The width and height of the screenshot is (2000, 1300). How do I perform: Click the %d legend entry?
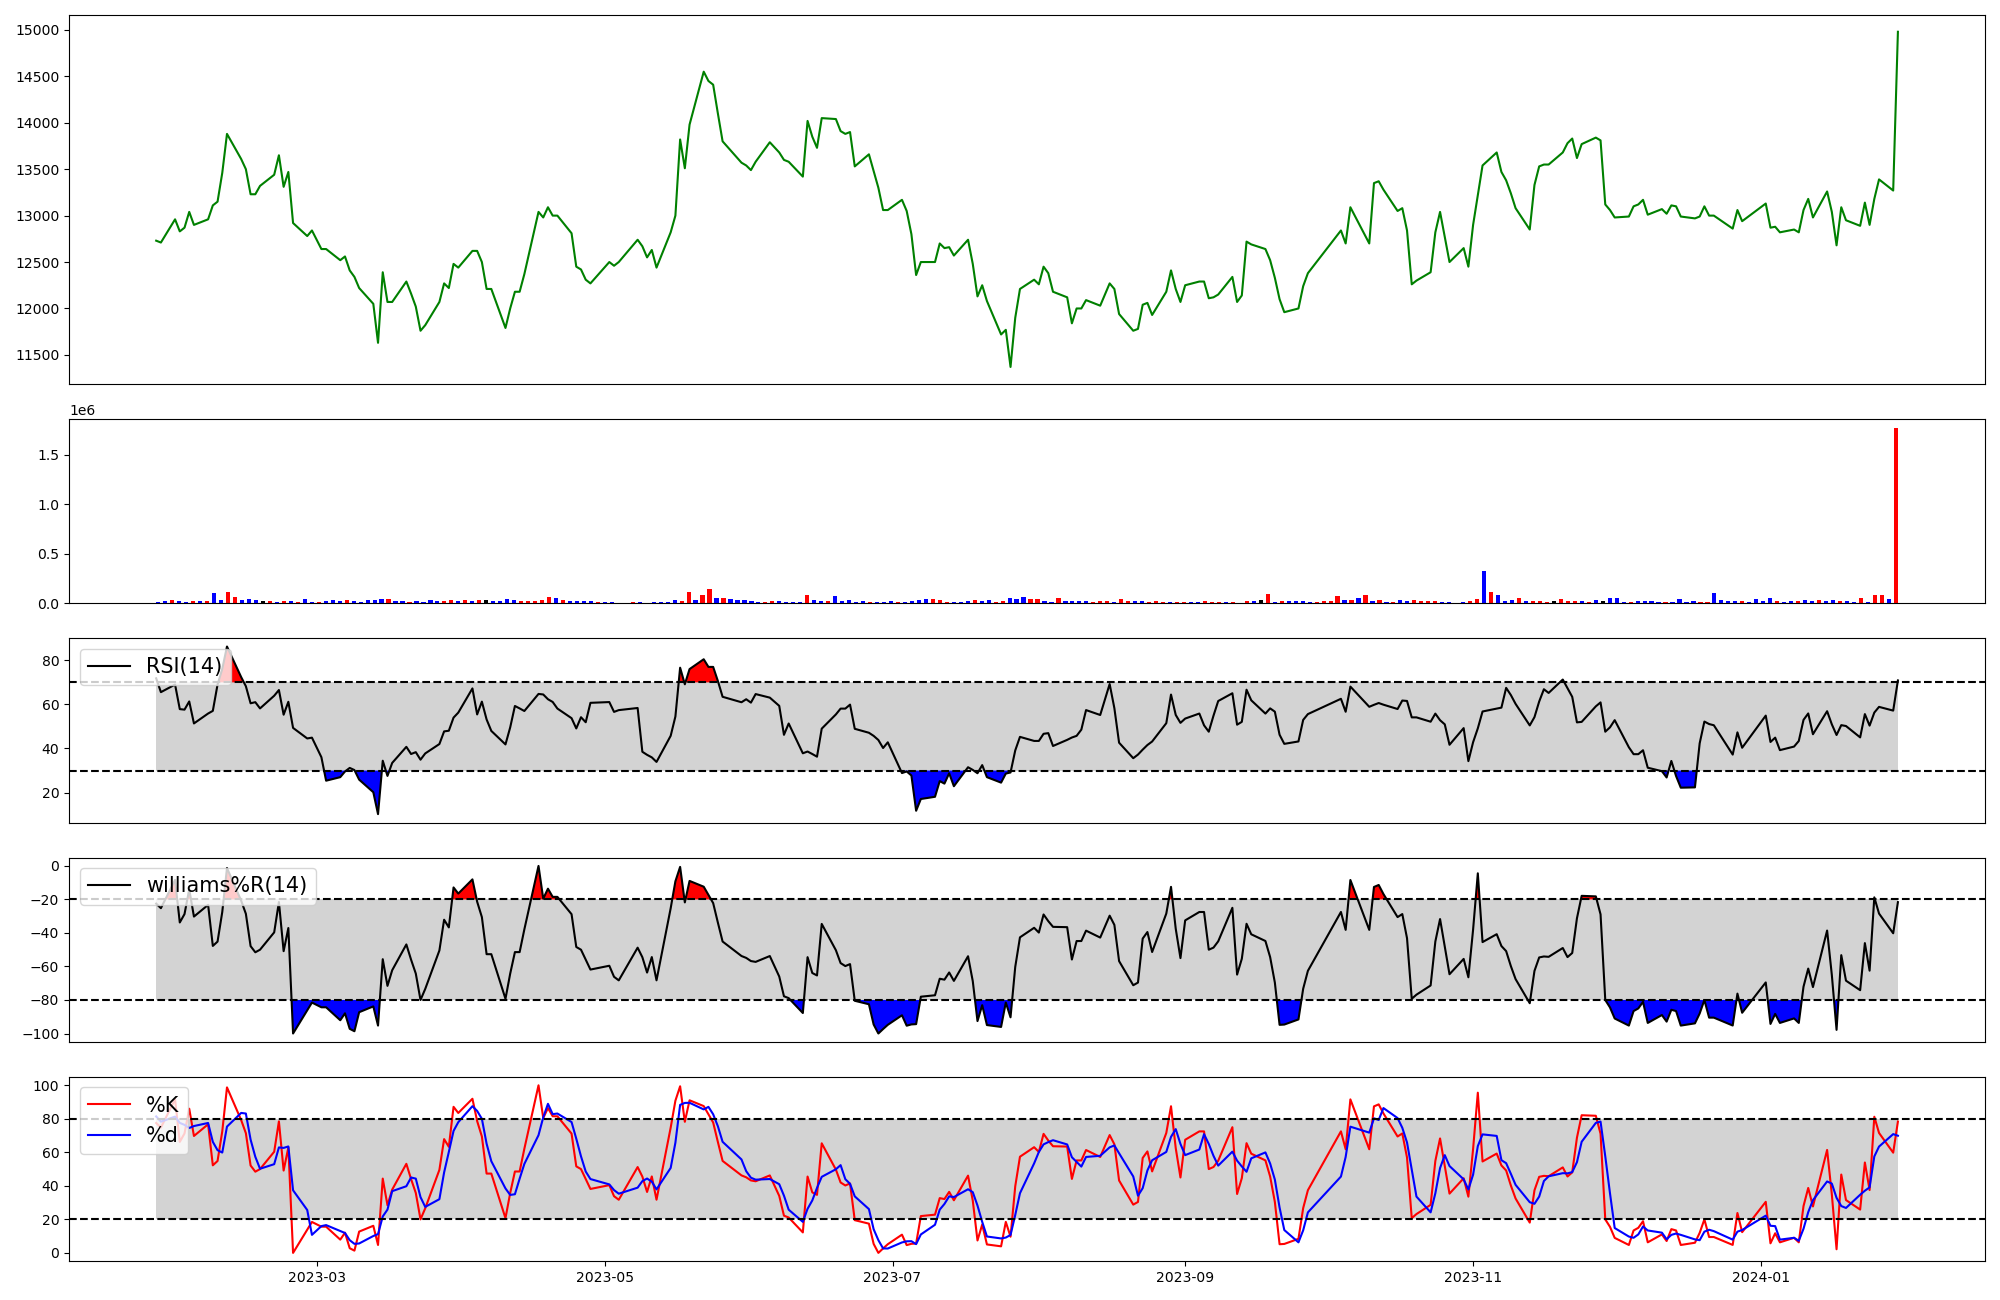162,1135
